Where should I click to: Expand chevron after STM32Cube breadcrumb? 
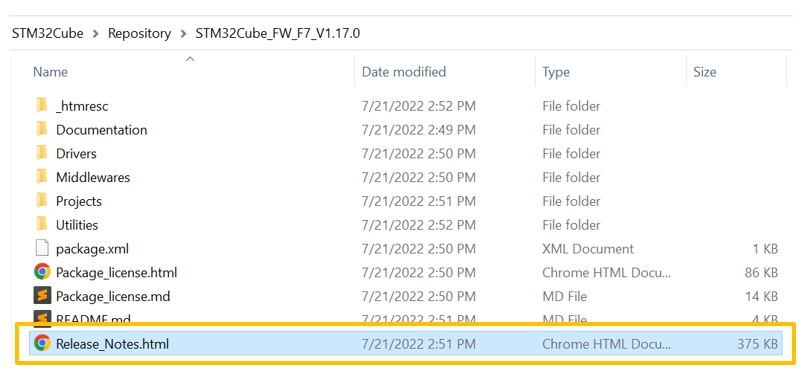95,34
